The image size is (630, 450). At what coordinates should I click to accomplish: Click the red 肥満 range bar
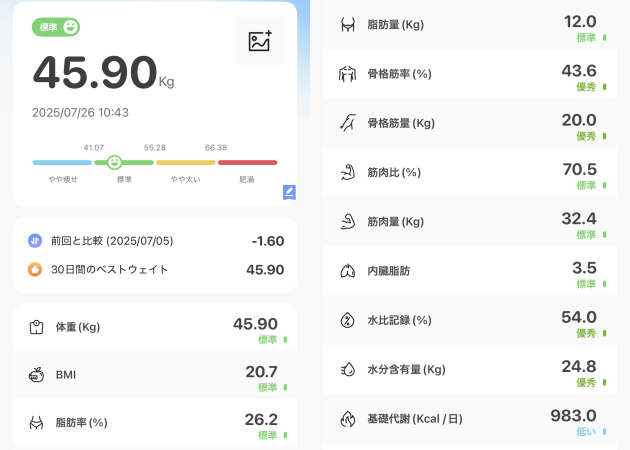click(247, 162)
